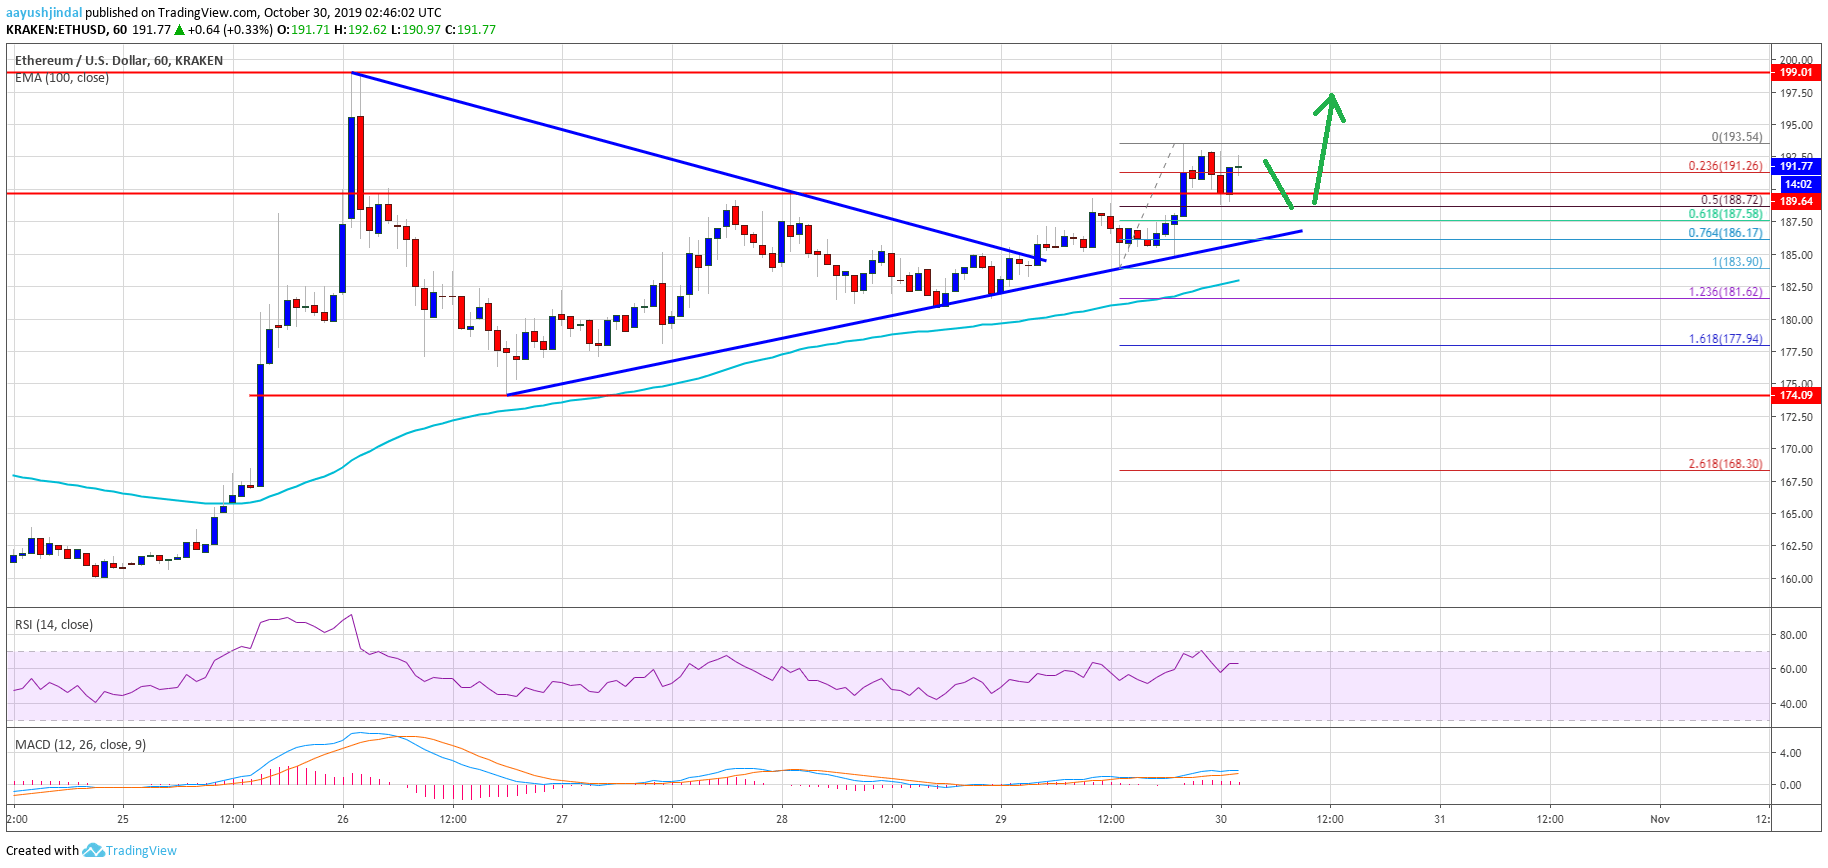Click the '30' date on time axis
Viewport: 1828px width, 868px height.
tap(1221, 819)
